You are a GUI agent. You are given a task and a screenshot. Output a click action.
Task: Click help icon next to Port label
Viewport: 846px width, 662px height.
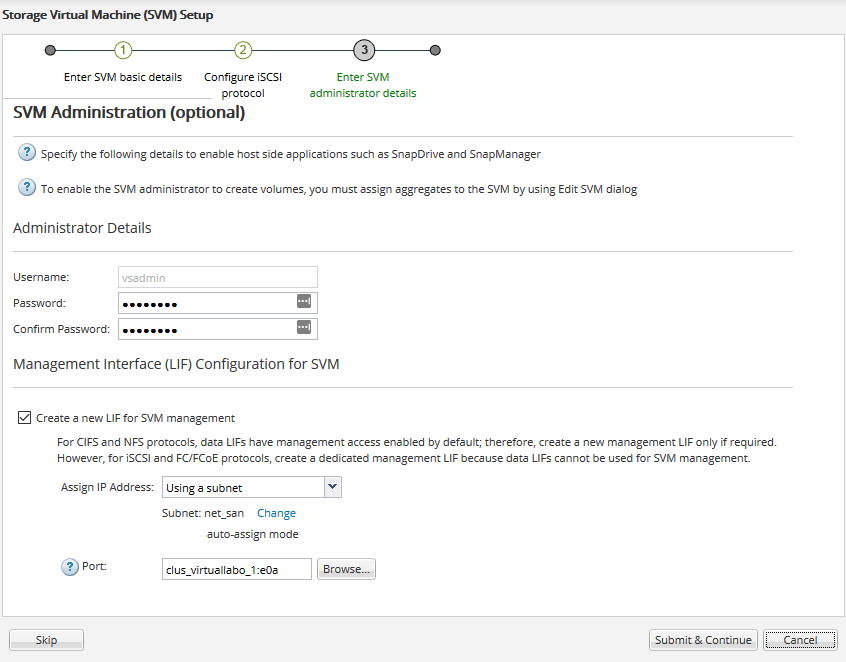coord(70,567)
